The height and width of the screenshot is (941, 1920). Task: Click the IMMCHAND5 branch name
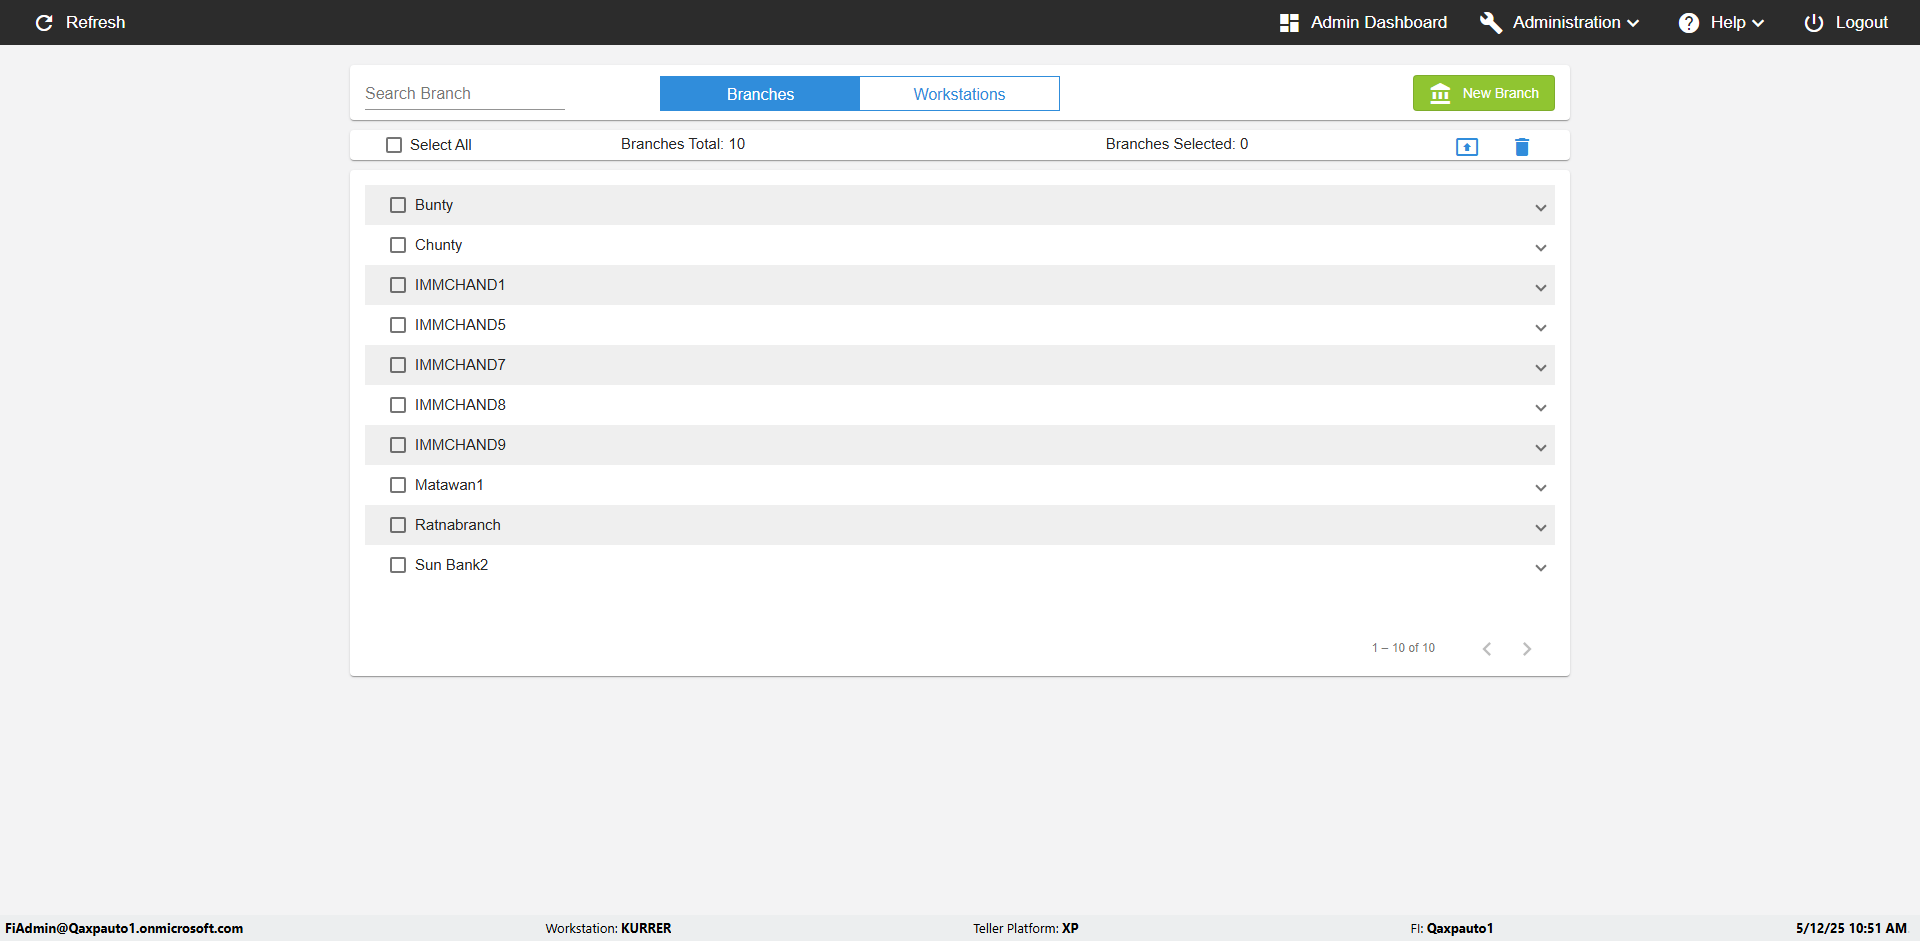coord(460,325)
